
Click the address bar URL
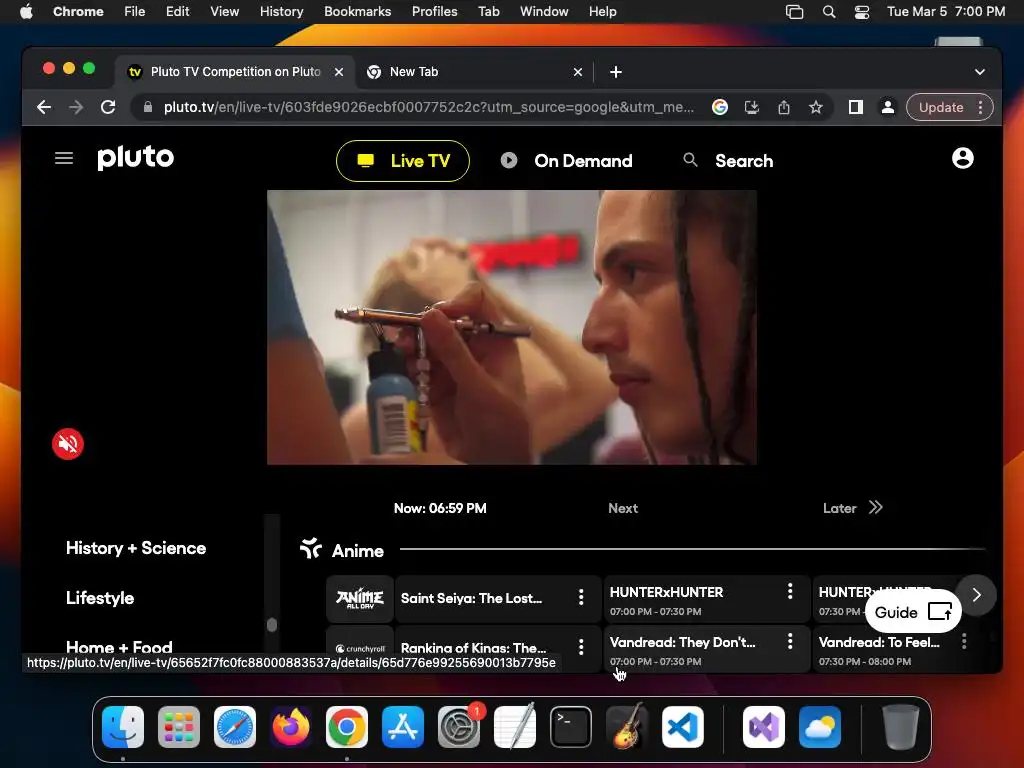428,107
